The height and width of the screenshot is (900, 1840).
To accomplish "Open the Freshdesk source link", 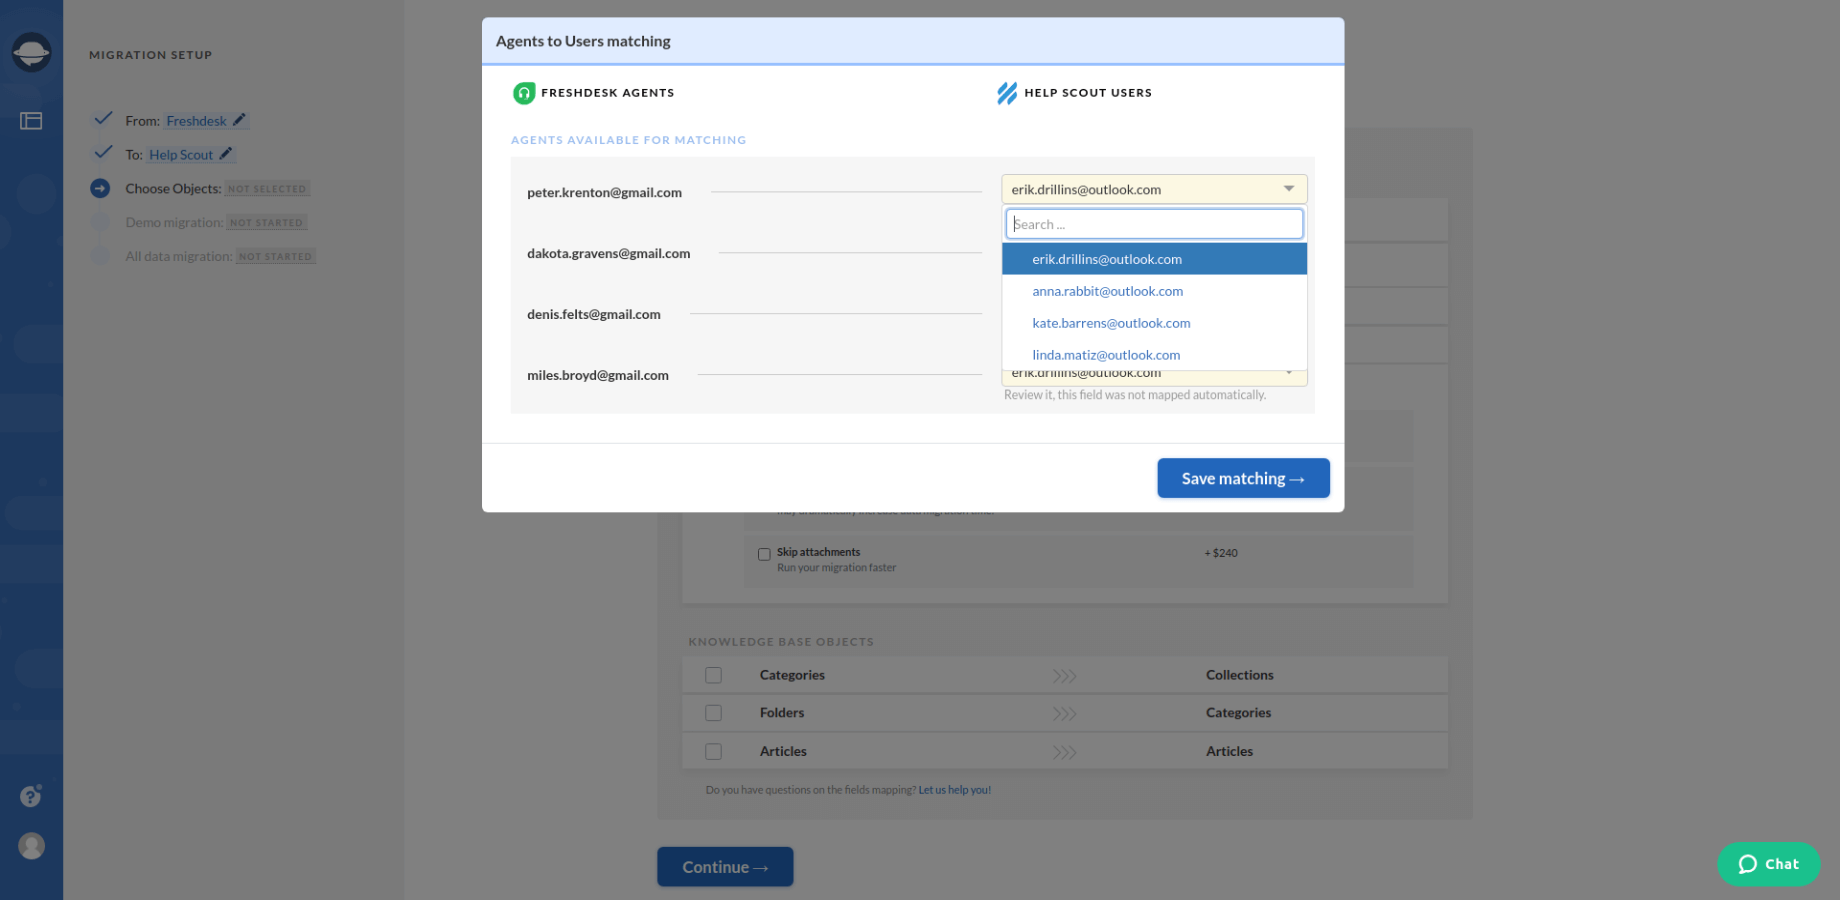I will coord(196,121).
